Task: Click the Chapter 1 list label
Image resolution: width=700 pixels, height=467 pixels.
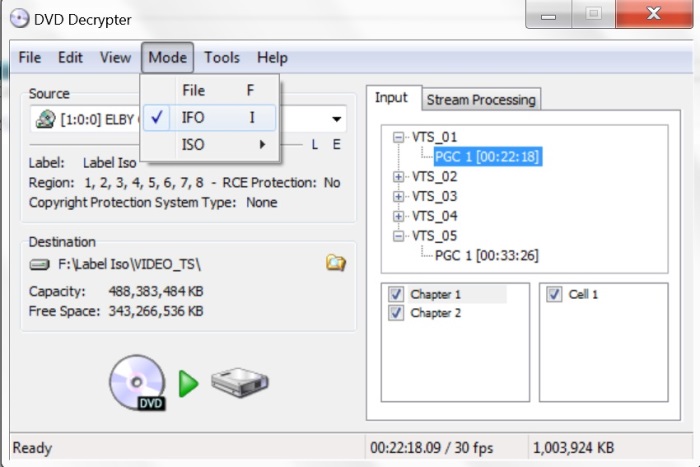Action: point(435,295)
